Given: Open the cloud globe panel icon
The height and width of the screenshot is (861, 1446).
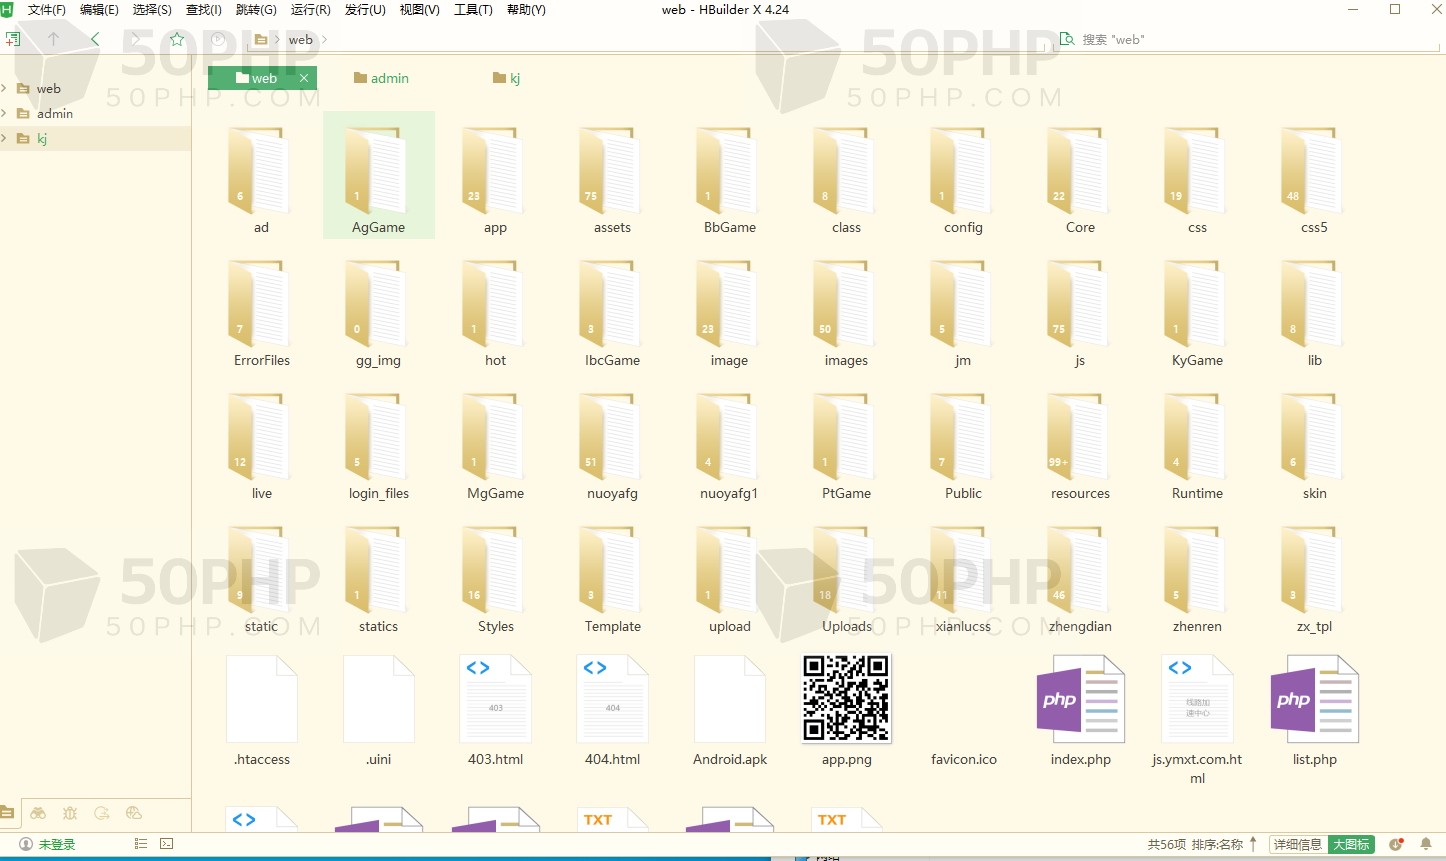Looking at the screenshot, I should 134,813.
